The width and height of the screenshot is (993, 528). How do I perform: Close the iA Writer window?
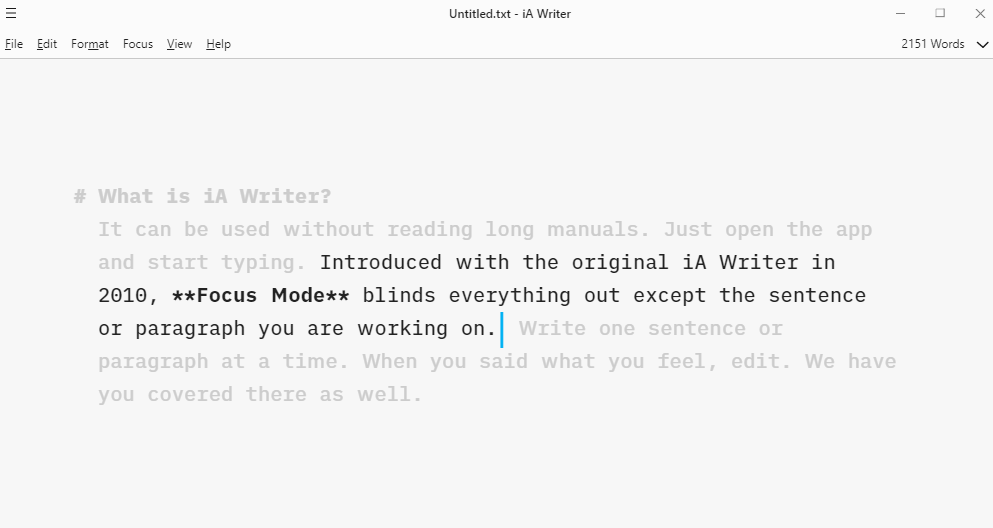(x=980, y=13)
